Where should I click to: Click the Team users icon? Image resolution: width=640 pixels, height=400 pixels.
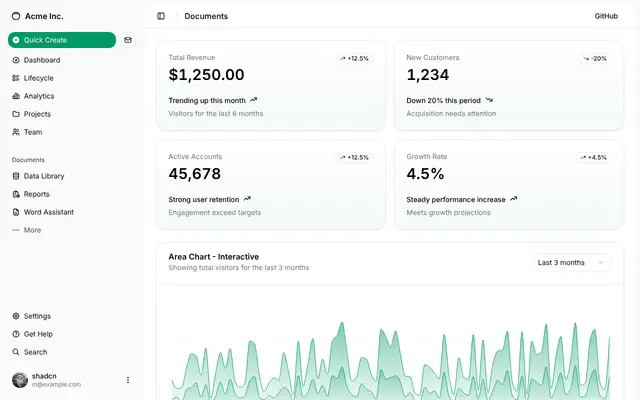[16, 132]
